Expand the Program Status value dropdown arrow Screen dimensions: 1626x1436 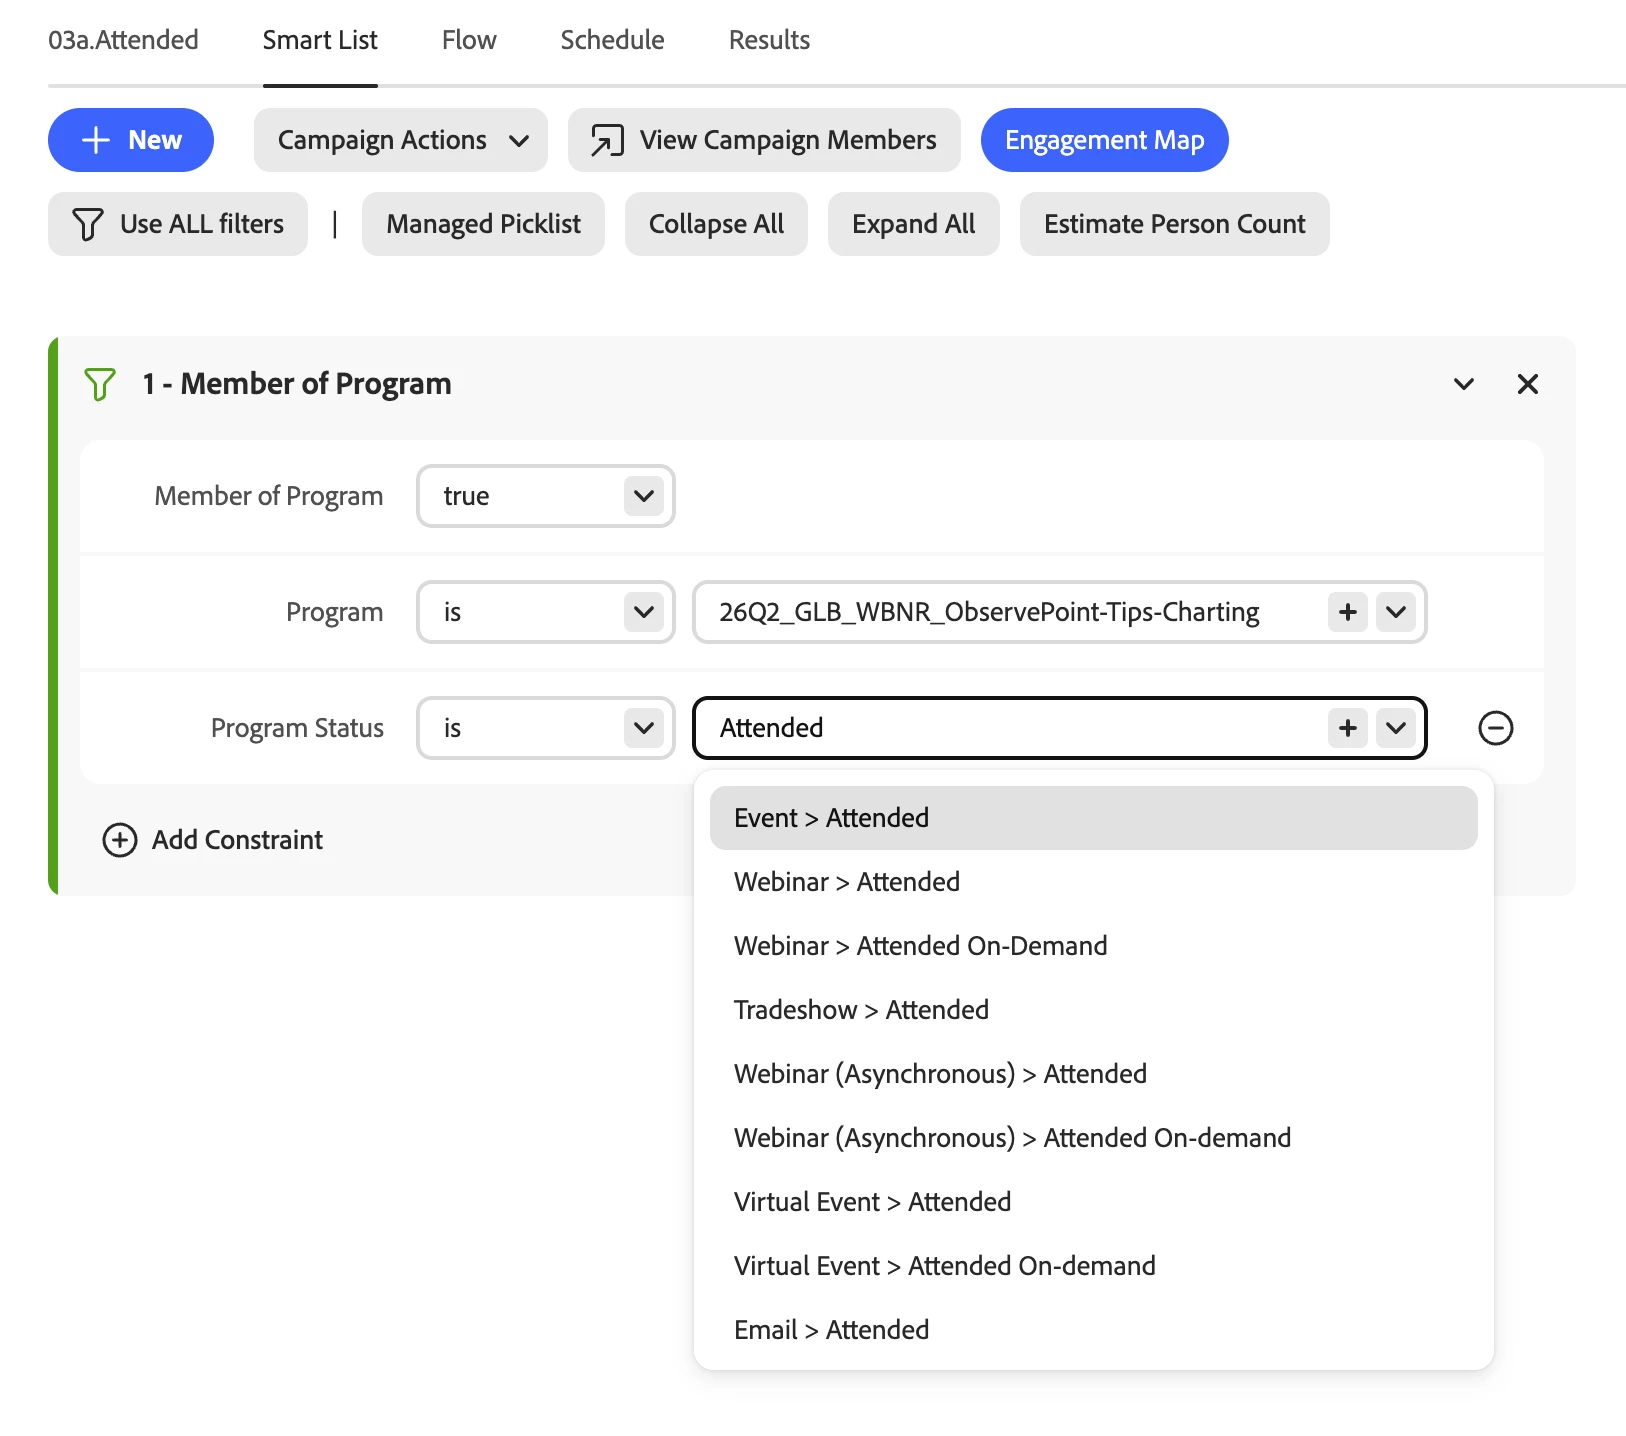coord(1396,728)
